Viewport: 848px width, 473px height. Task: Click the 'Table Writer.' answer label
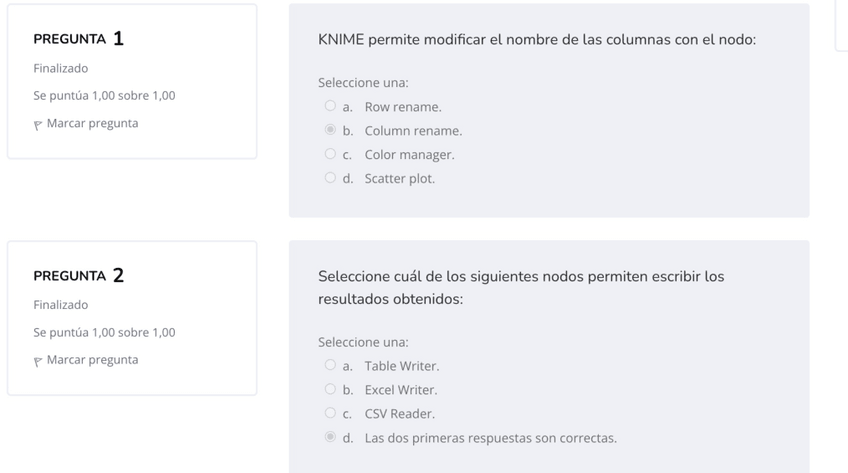402,366
